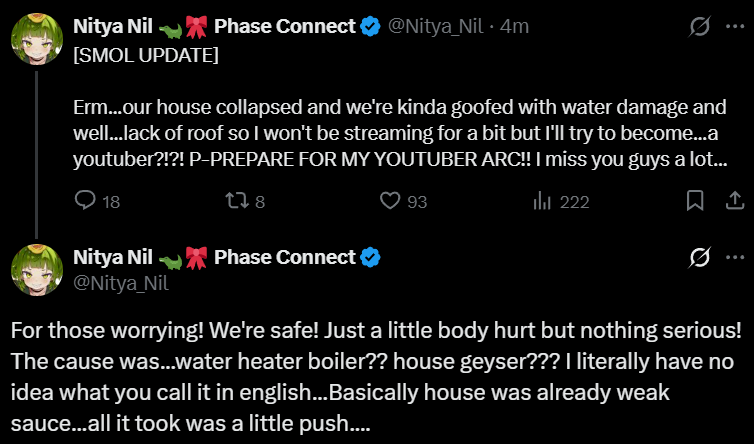Open more options menu on second tweet

pyautogui.click(x=735, y=257)
